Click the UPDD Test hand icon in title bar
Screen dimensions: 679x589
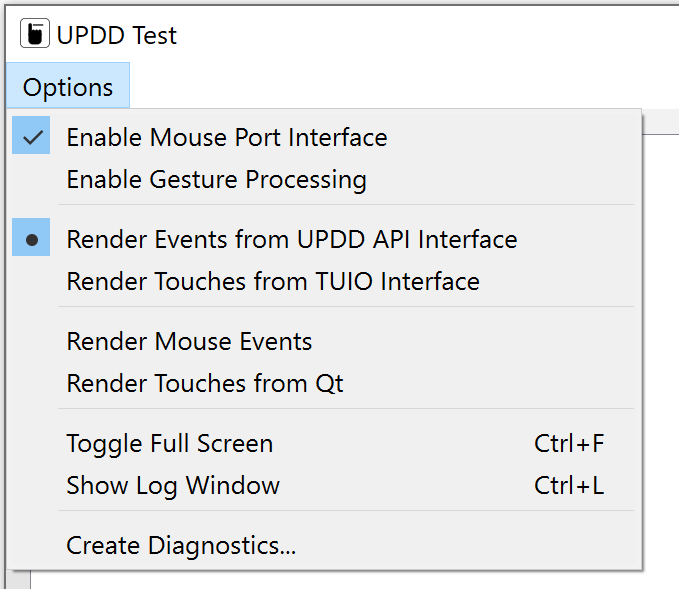click(x=35, y=33)
